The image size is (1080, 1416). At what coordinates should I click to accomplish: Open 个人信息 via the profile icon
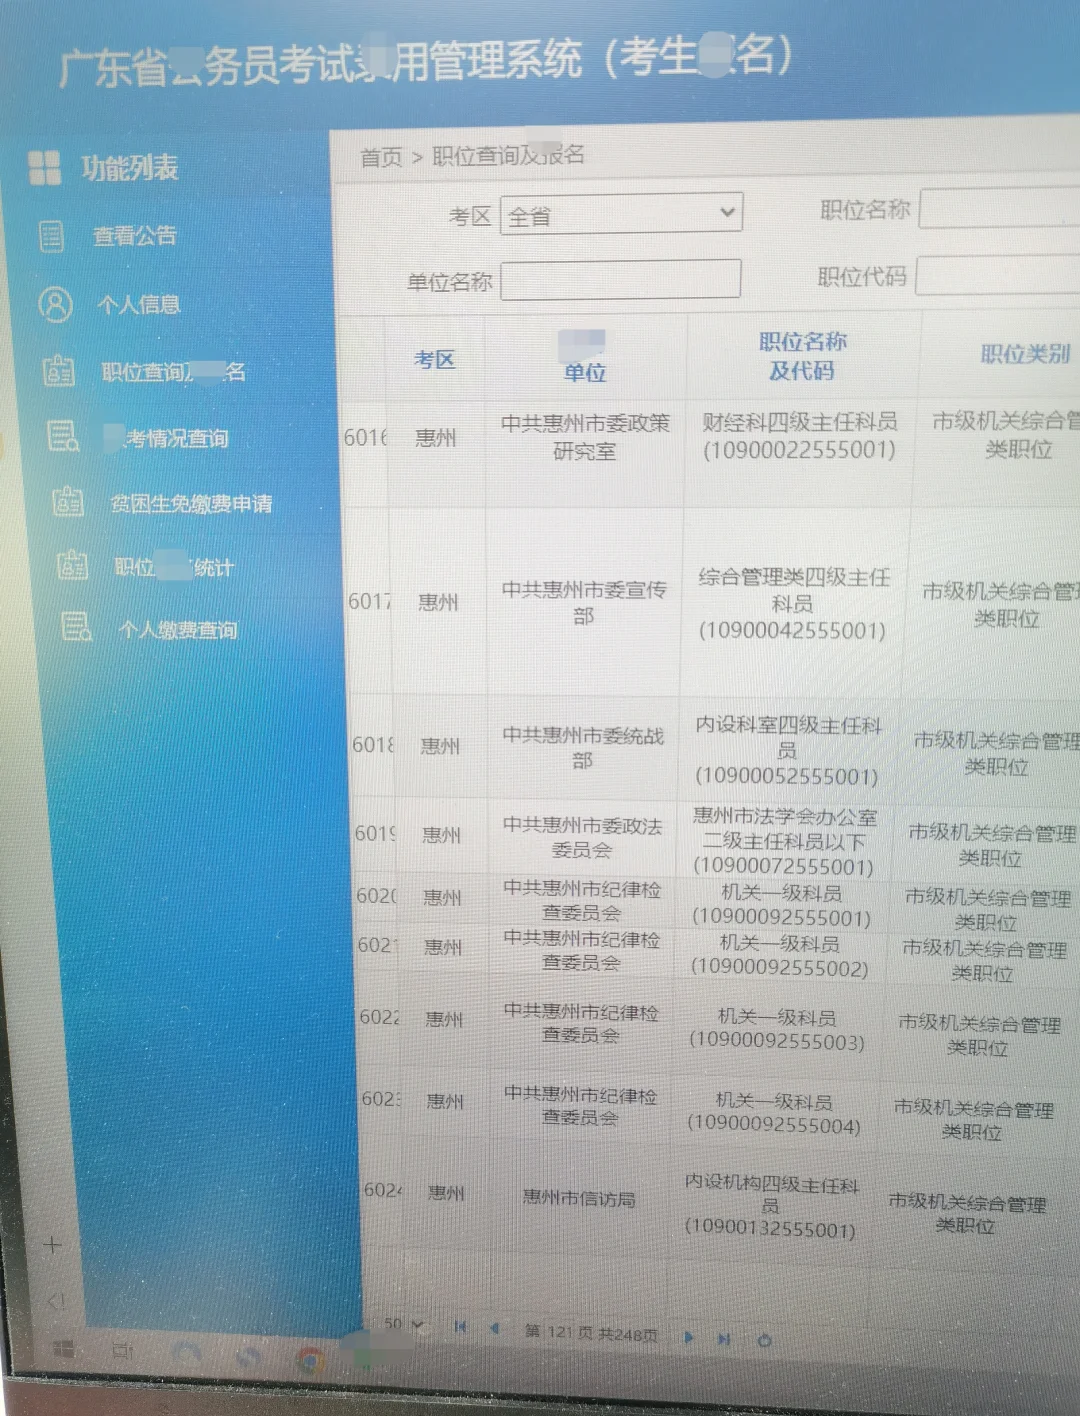click(55, 304)
